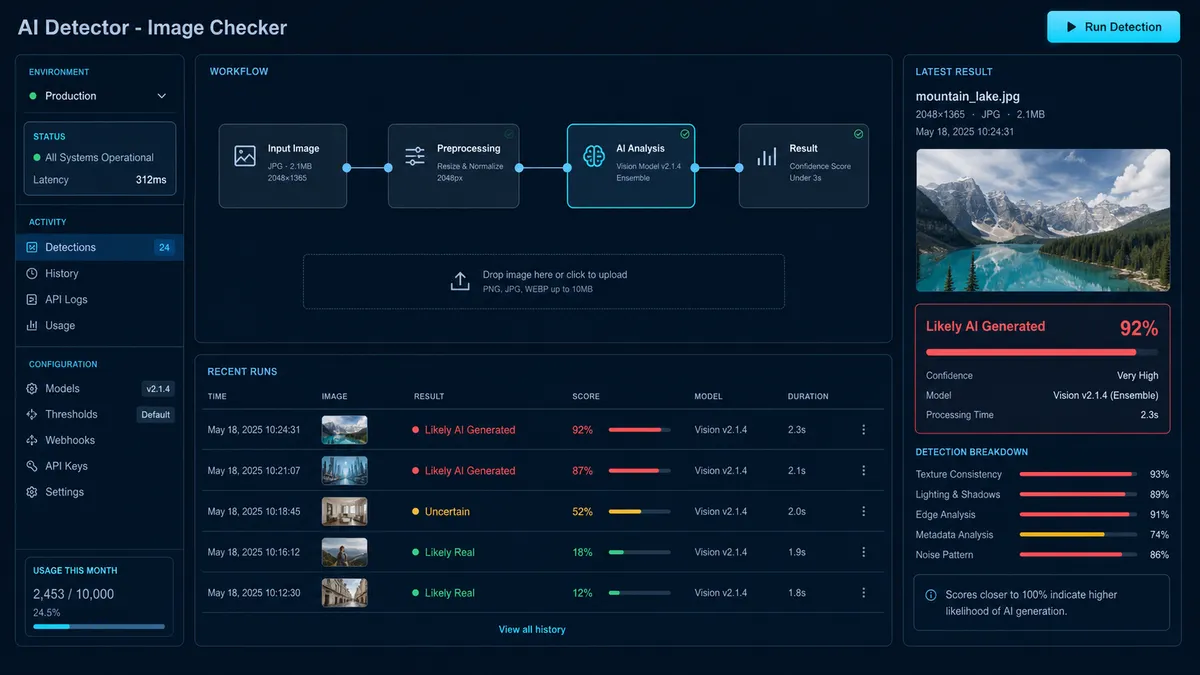Click the Webhooks icon

(32, 440)
